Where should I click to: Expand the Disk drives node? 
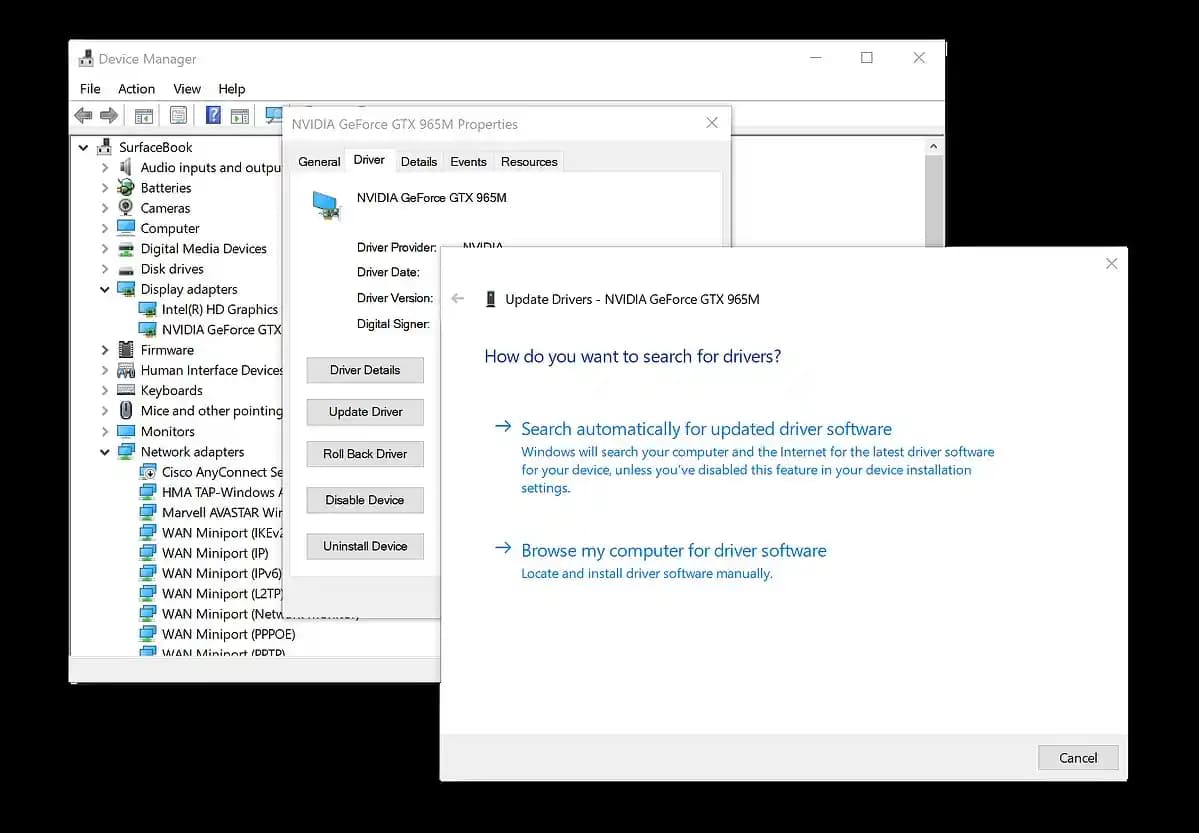click(105, 269)
